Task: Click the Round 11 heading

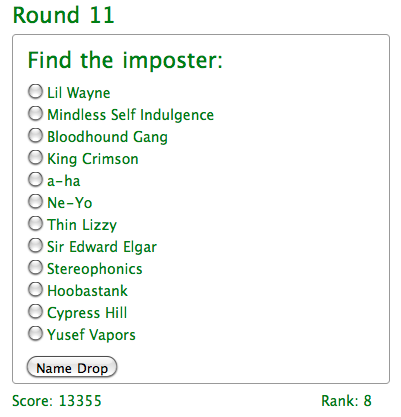Action: tap(63, 15)
